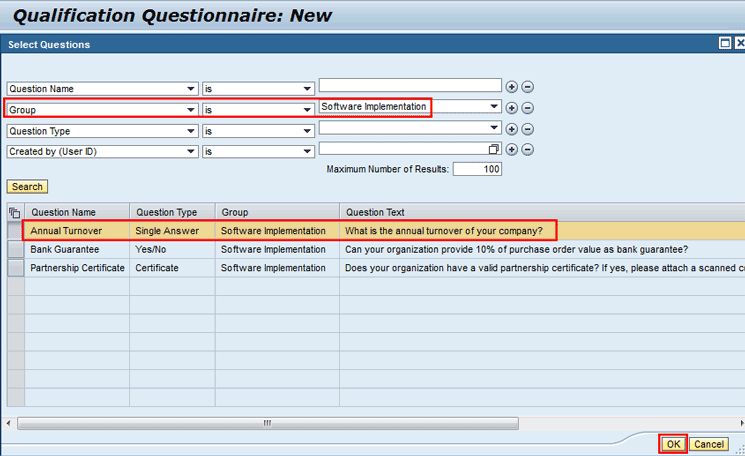The image size is (745, 456).
Task: Open the Software Implementation group dropdown
Action: 494,107
